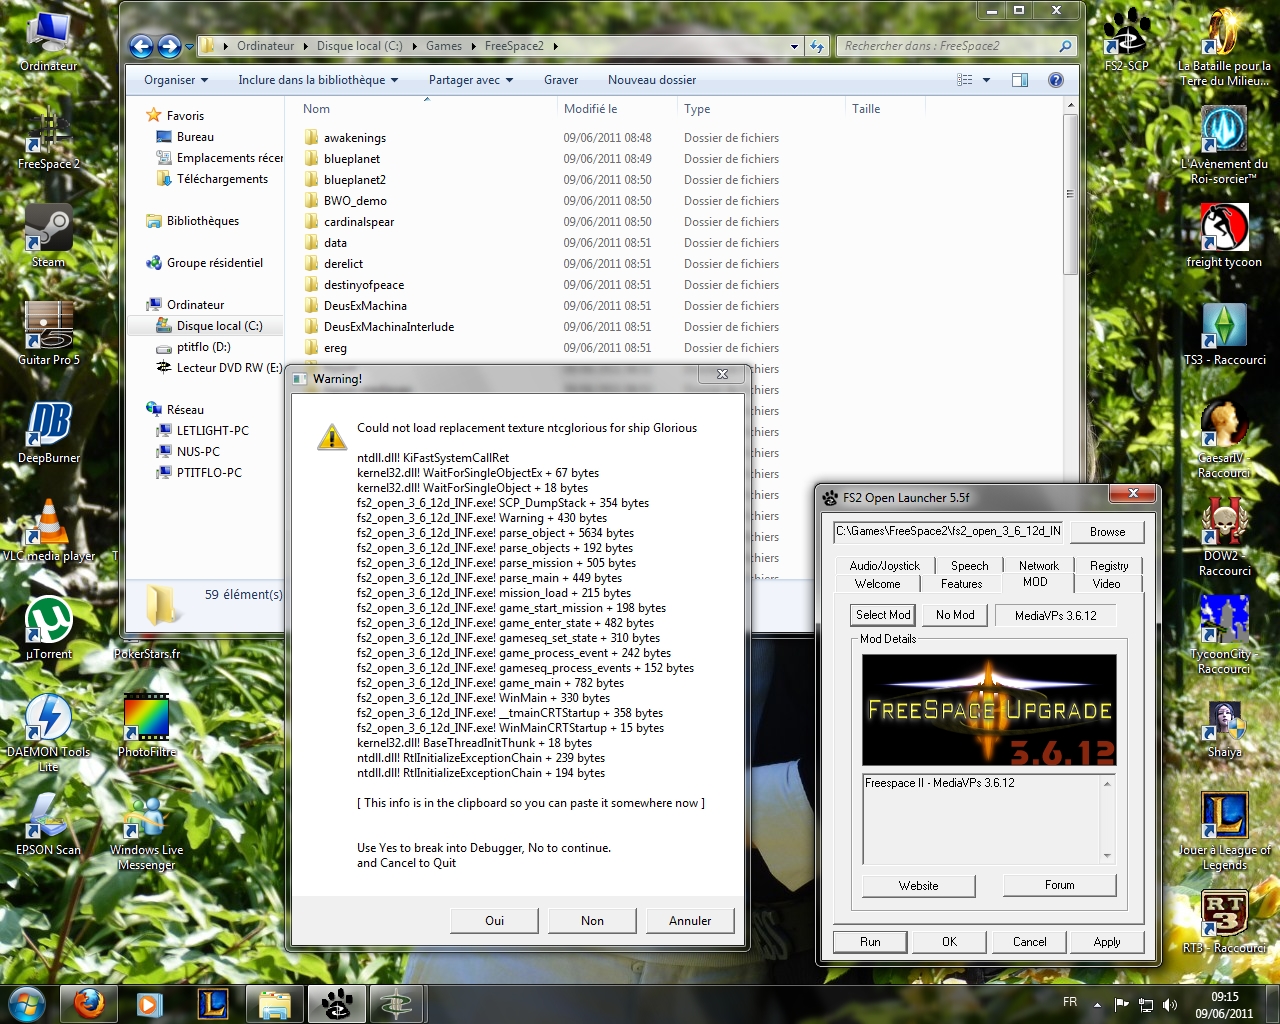Click Browse next to the executable path
Image resolution: width=1280 pixels, height=1024 pixels.
(x=1107, y=532)
